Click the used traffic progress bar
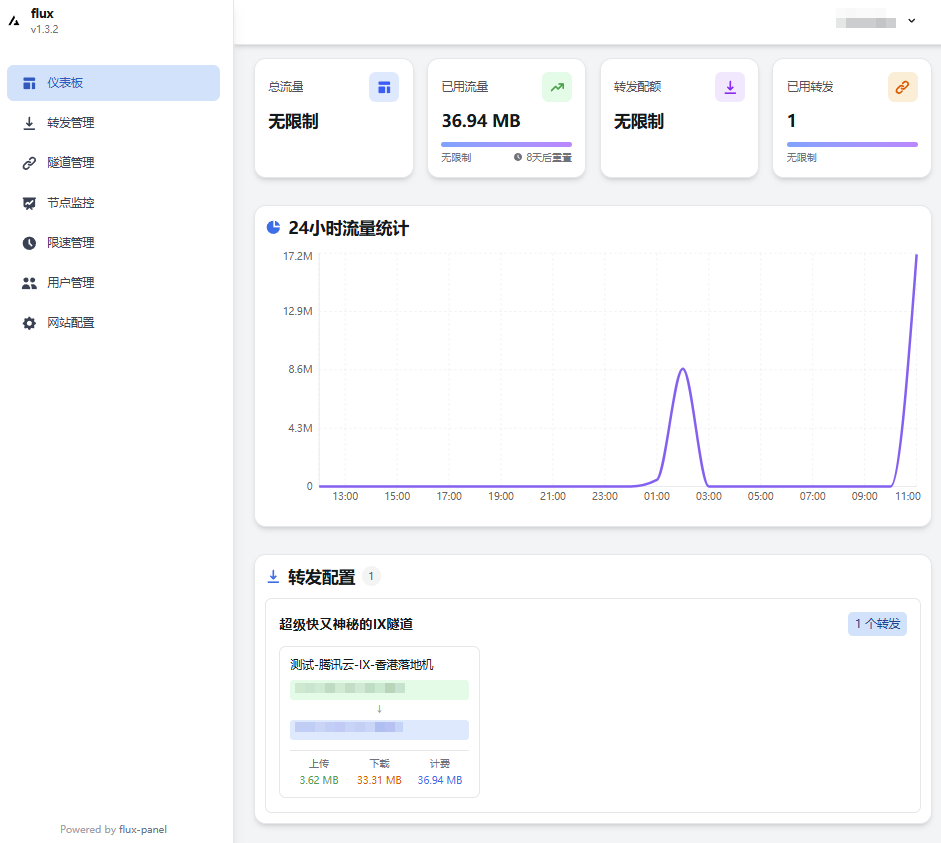Viewport: 941px width, 843px height. tap(506, 144)
